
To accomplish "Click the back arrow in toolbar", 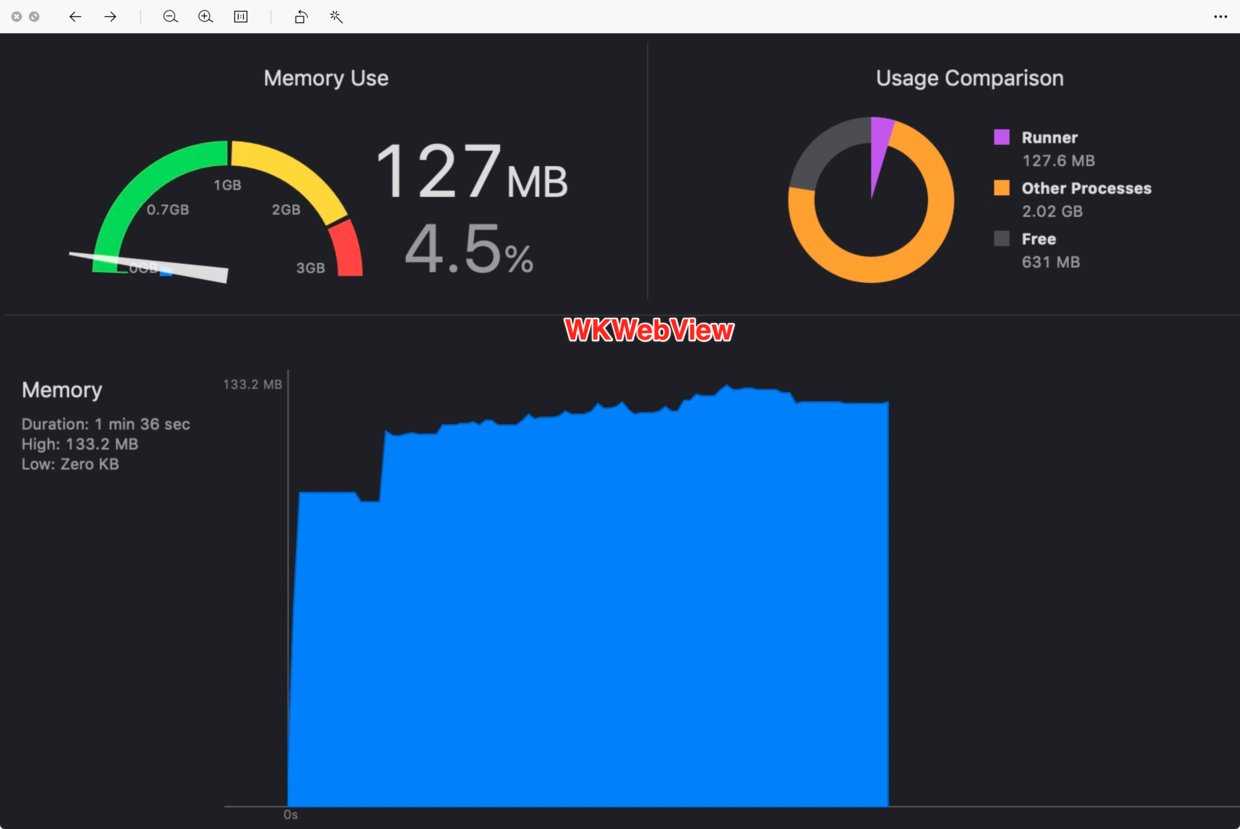I will pos(75,17).
